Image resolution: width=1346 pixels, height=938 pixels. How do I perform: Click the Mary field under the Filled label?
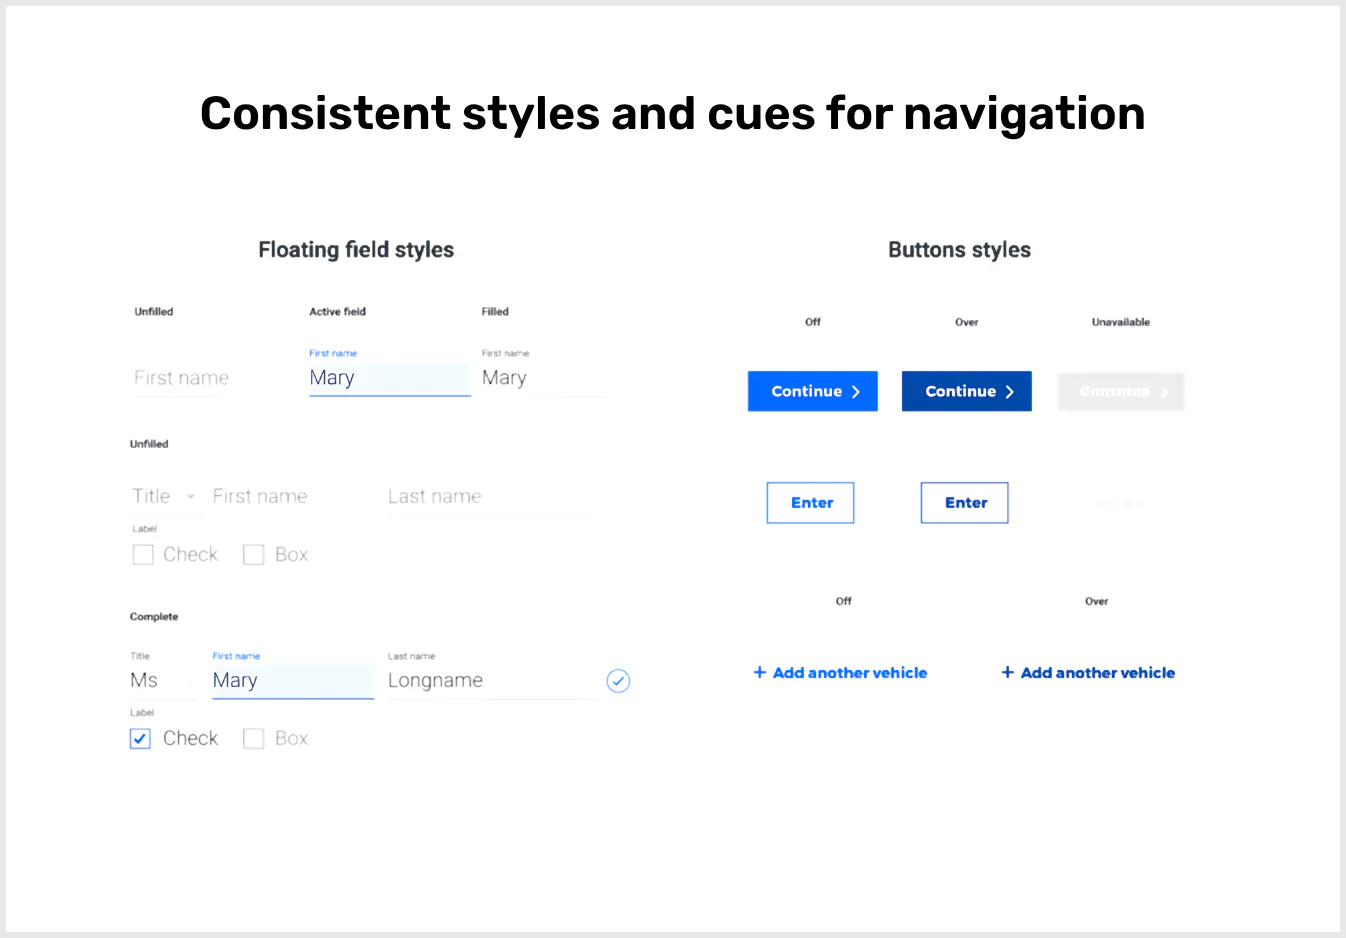[x=544, y=379]
